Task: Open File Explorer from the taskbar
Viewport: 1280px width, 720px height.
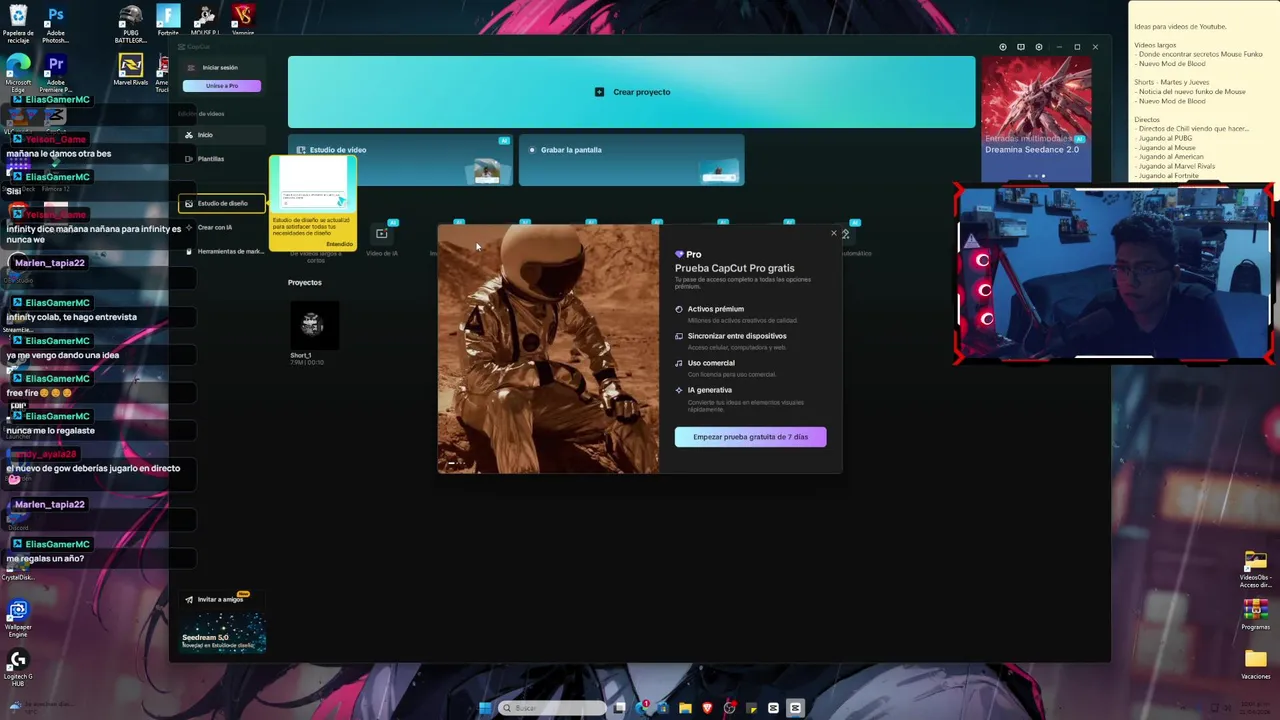Action: tap(685, 708)
